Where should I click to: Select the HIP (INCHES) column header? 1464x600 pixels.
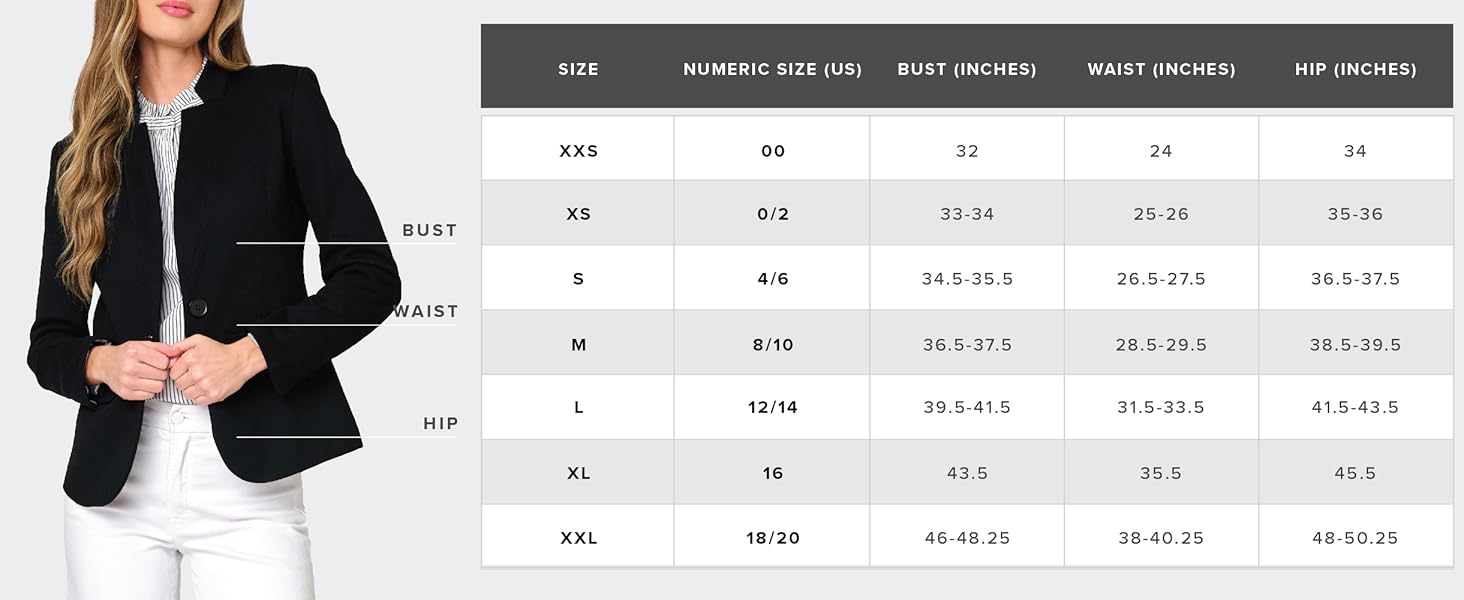(x=1355, y=69)
